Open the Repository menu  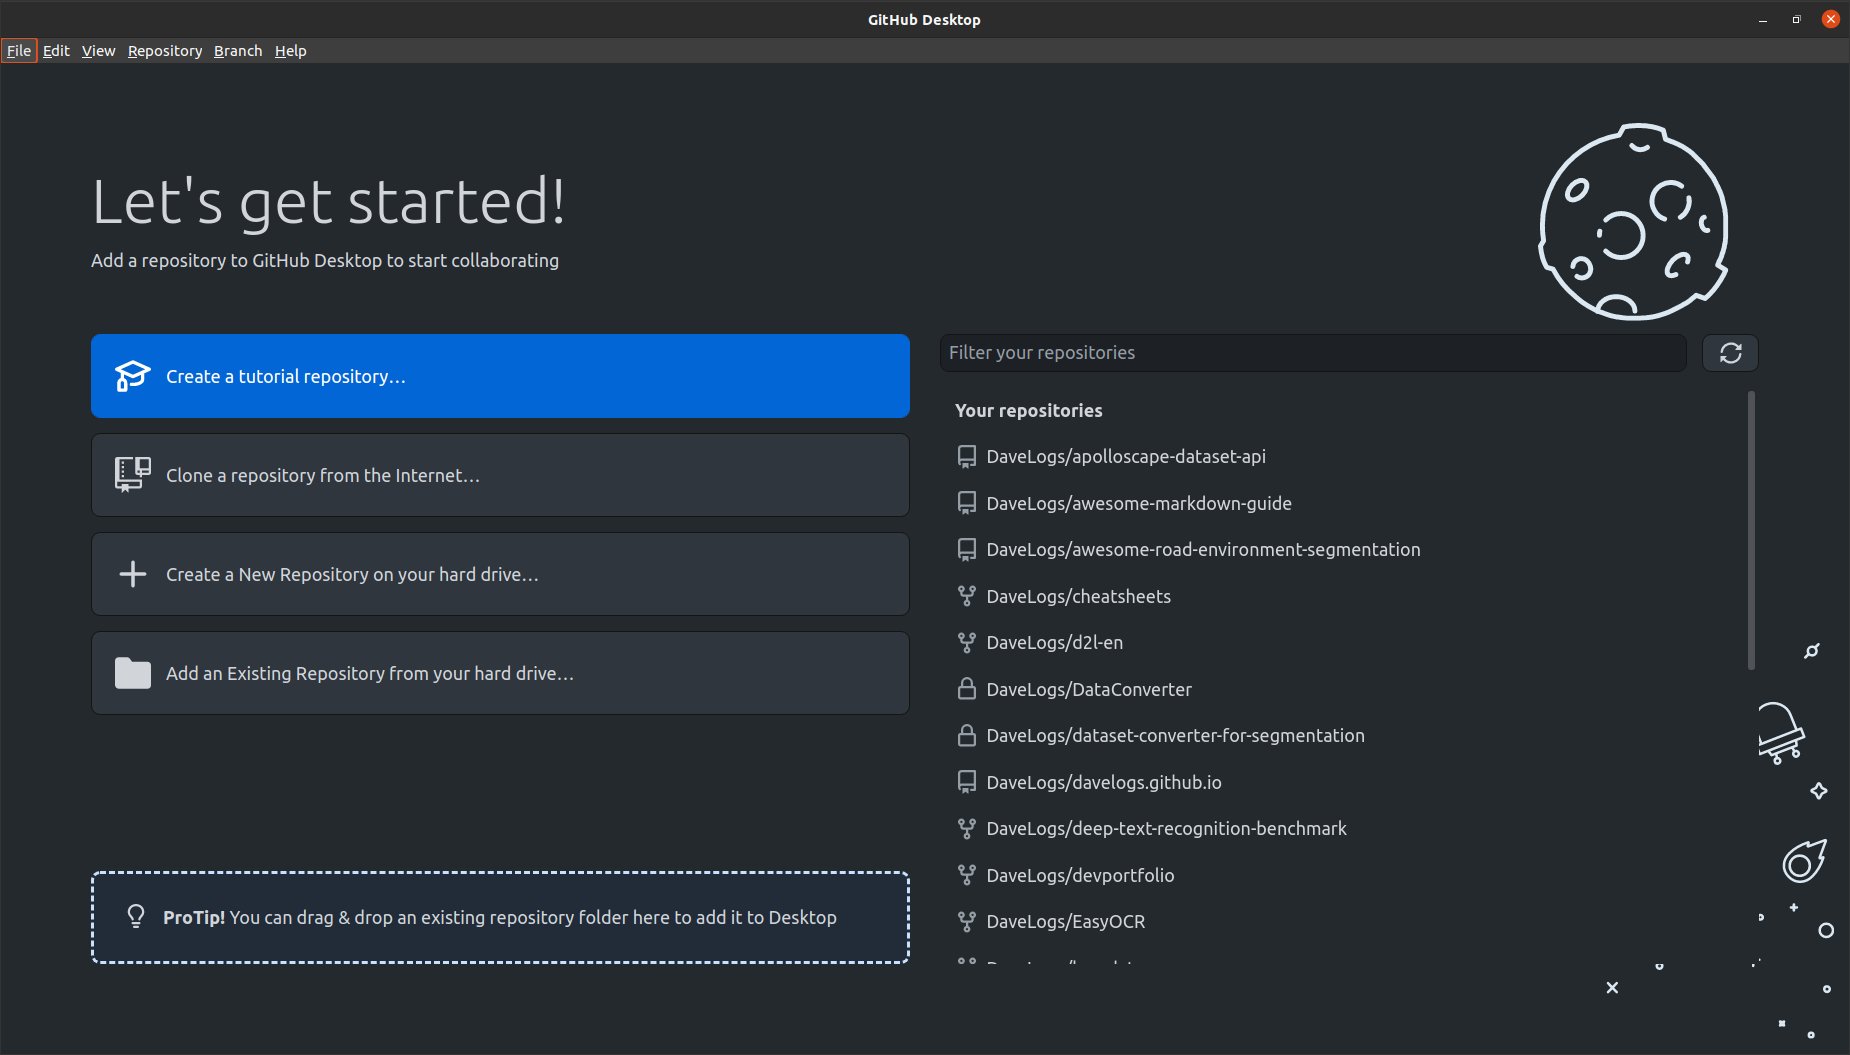coord(165,51)
